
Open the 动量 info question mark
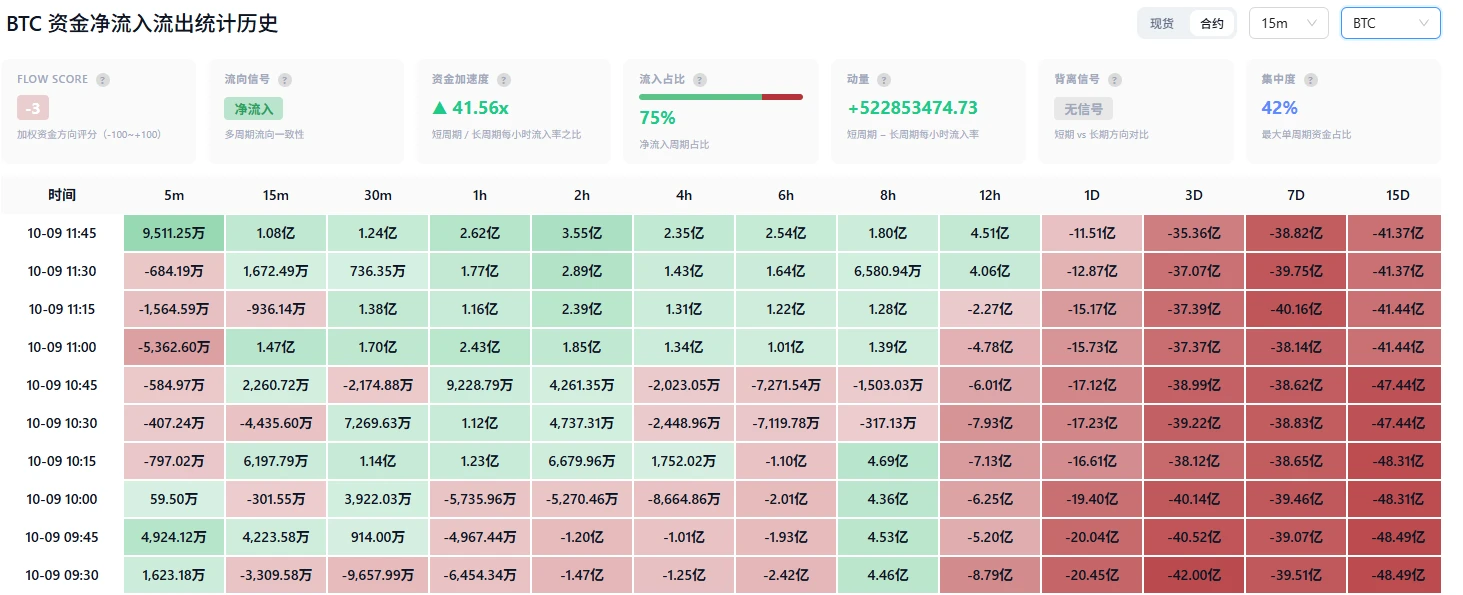point(884,80)
